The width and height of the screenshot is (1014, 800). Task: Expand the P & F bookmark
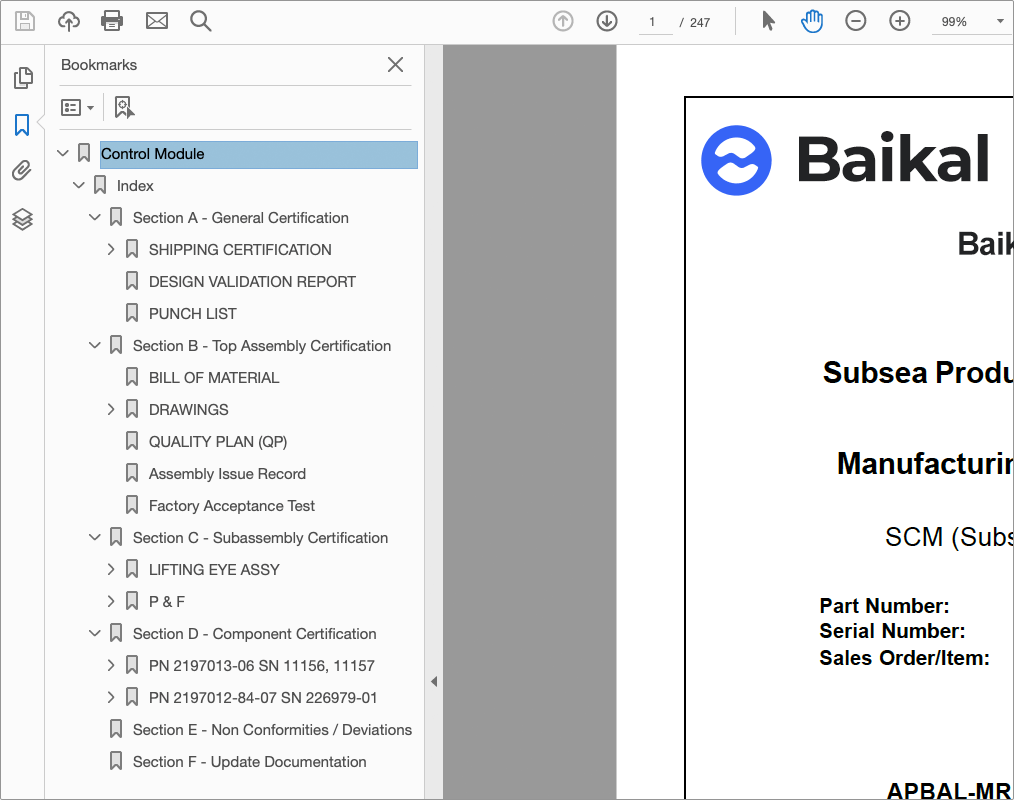click(x=111, y=601)
